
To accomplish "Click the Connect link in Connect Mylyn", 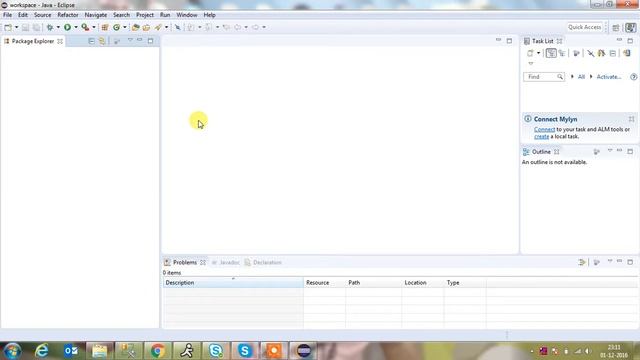I will (x=544, y=129).
